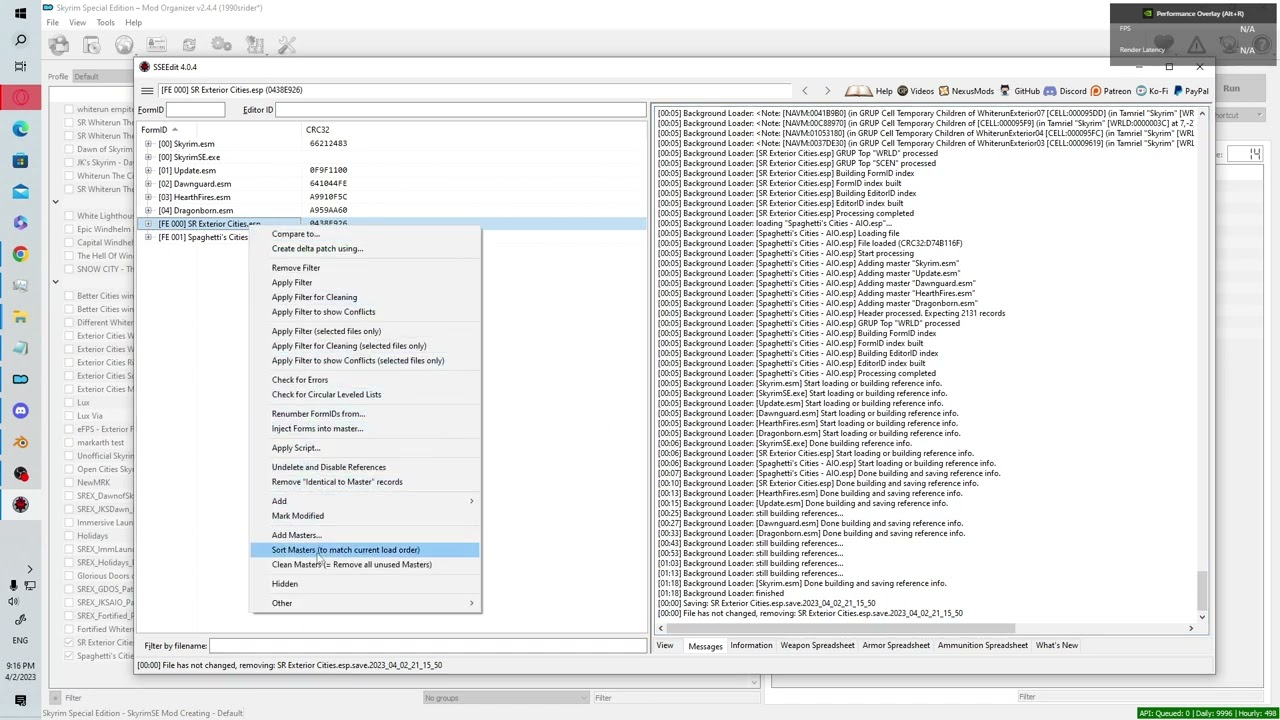Screen dimensions: 1280x720
Task: Click Mod Organizer refresh icon
Action: click(189, 45)
